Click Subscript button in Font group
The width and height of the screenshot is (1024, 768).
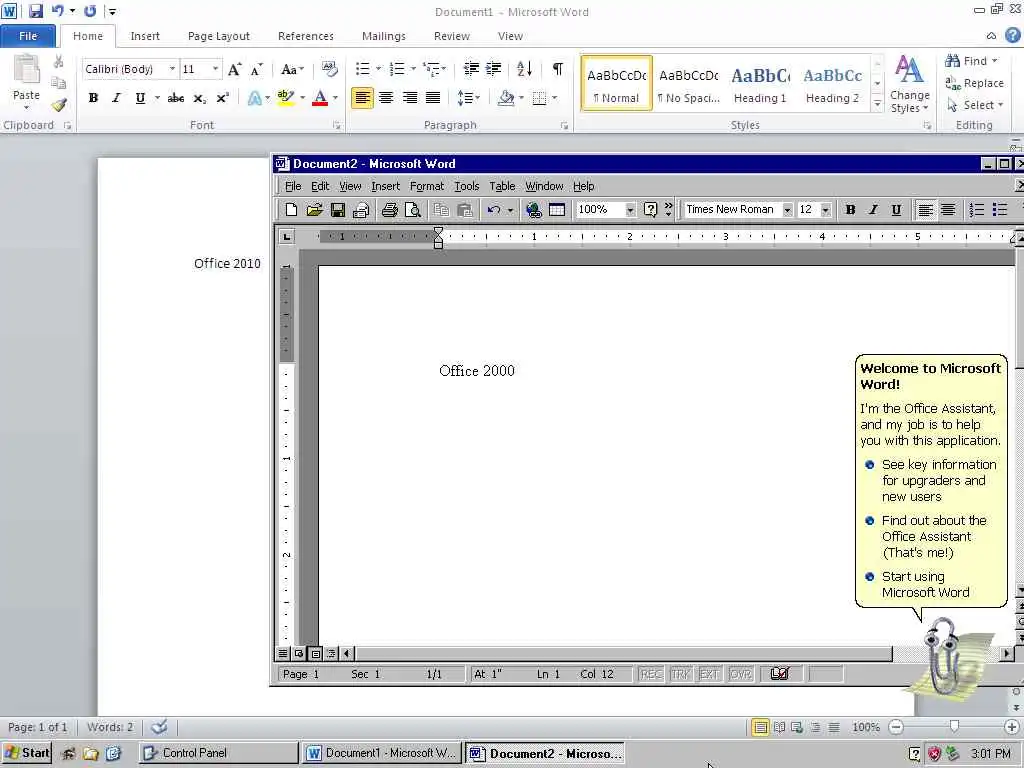pos(200,99)
